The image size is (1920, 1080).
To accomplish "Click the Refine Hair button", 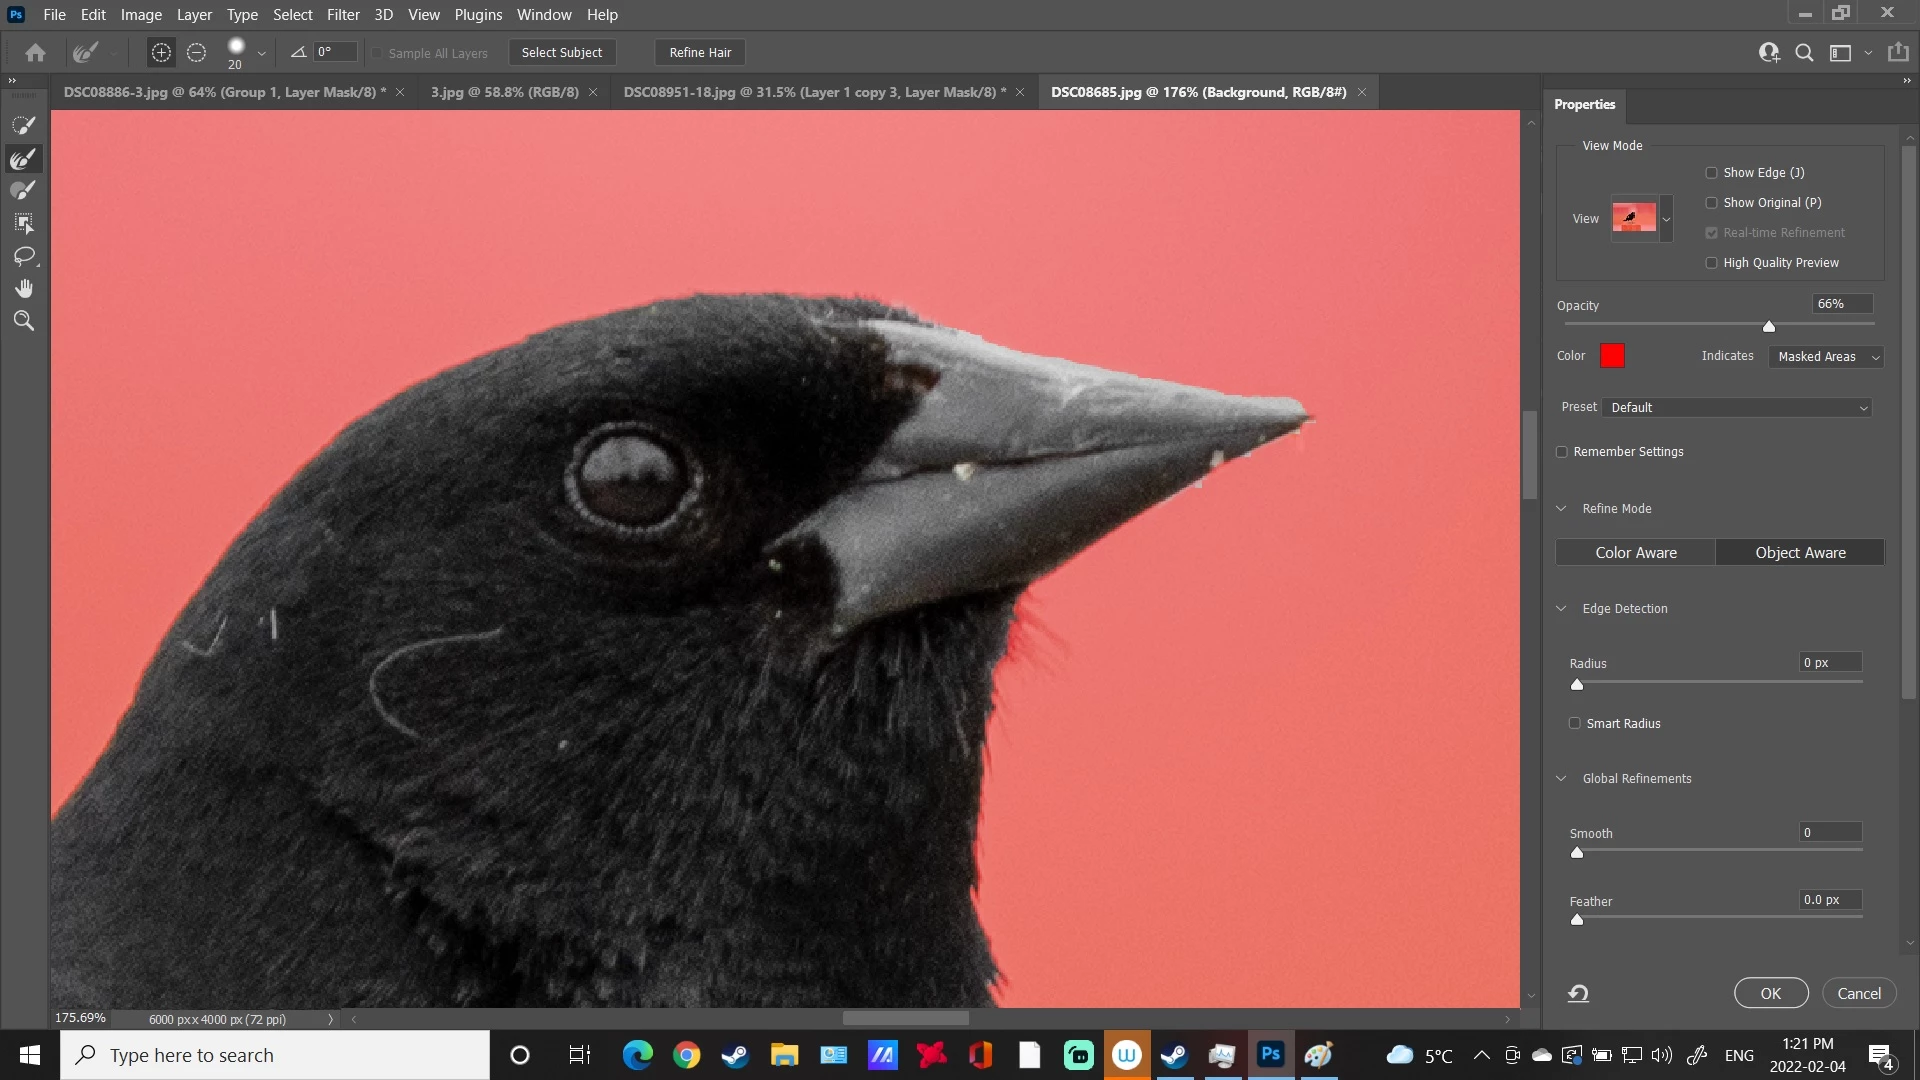I will [700, 53].
